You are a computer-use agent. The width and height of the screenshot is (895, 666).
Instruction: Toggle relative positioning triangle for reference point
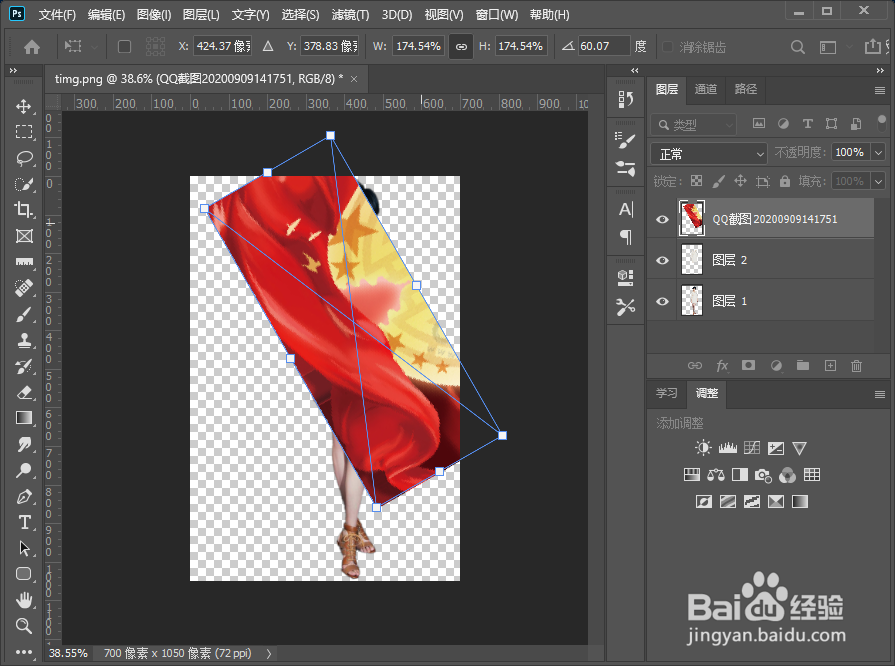tap(268, 47)
